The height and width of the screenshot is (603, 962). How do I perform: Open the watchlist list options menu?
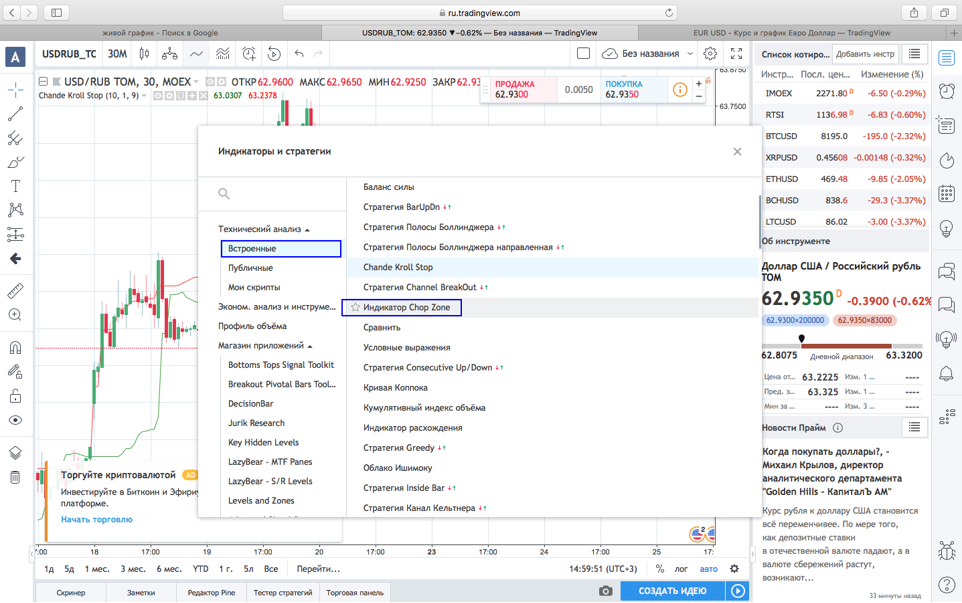[914, 54]
